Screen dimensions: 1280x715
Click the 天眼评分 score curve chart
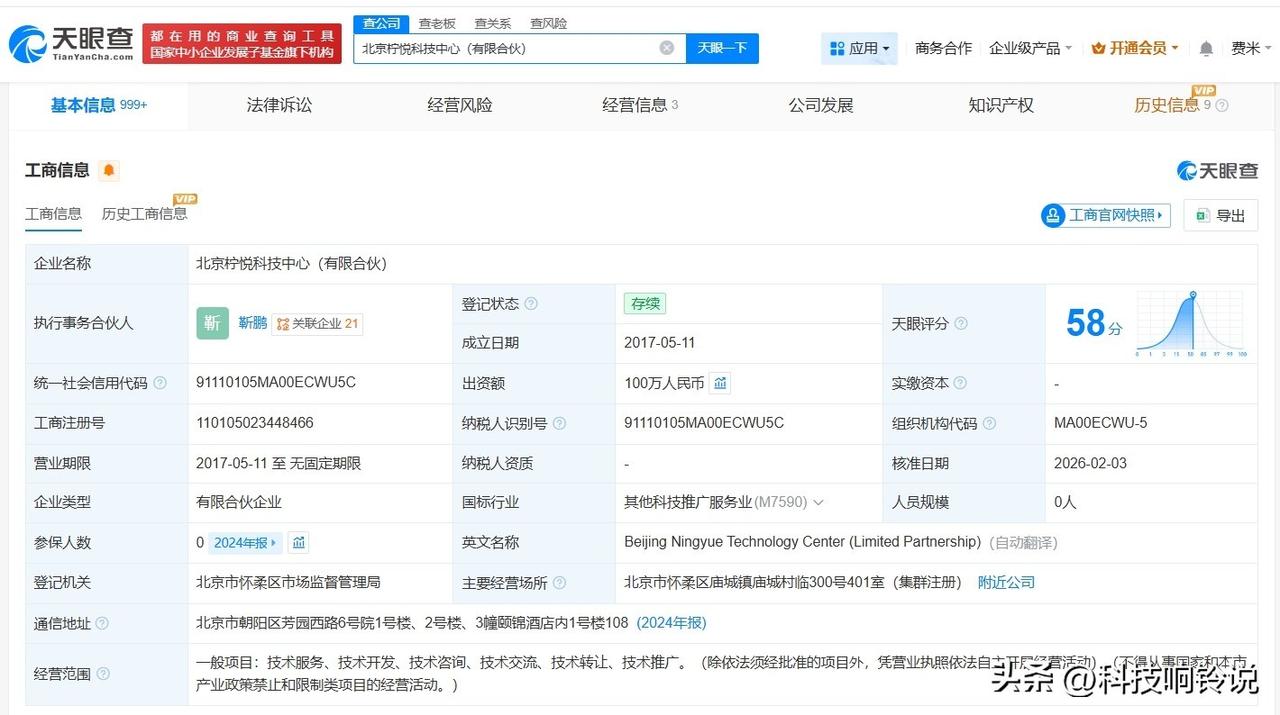[x=1190, y=323]
